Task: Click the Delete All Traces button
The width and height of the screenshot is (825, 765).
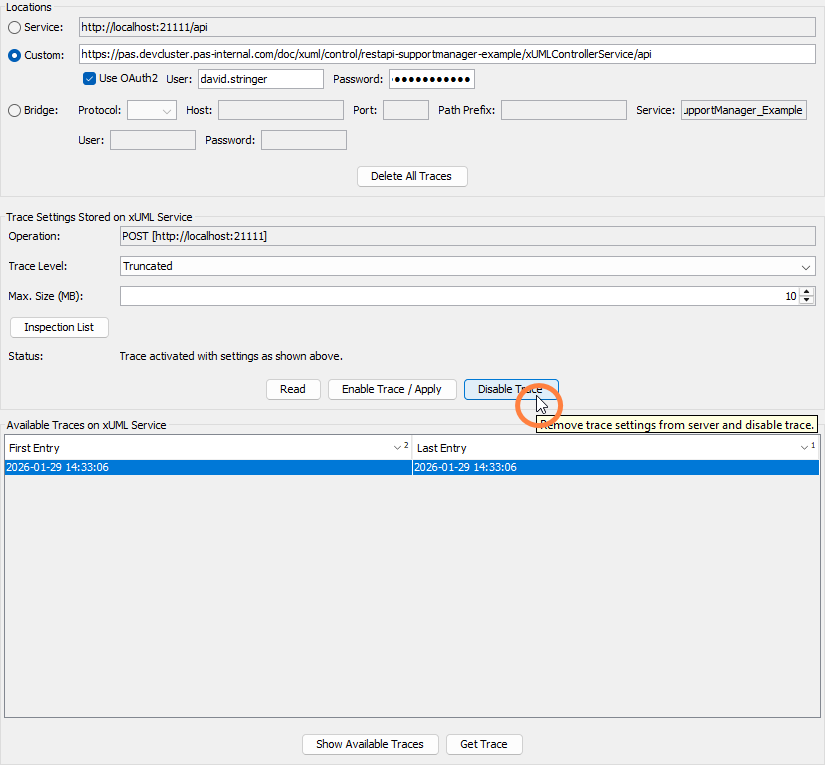Action: 412,176
